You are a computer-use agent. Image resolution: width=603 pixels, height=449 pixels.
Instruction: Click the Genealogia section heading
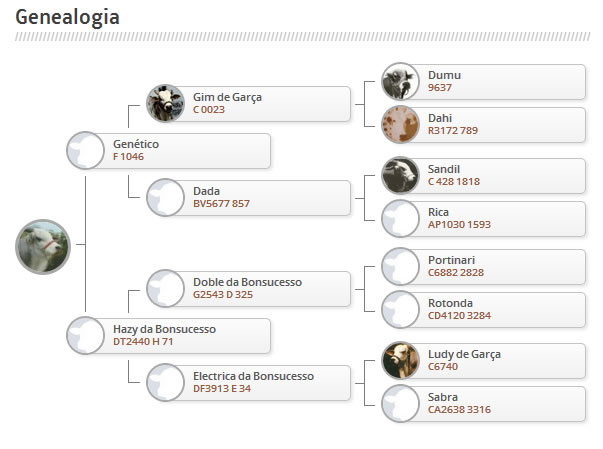click(x=68, y=17)
